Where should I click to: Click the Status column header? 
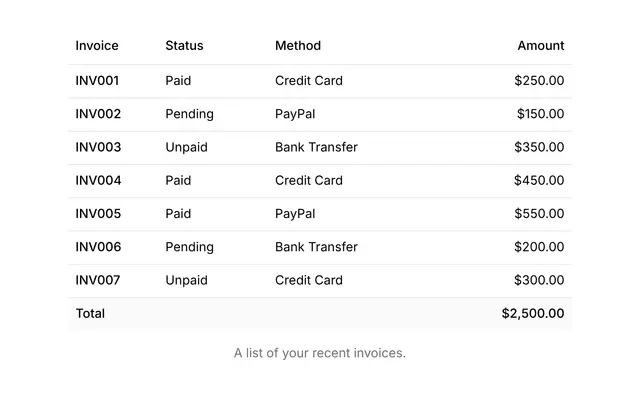[184, 45]
